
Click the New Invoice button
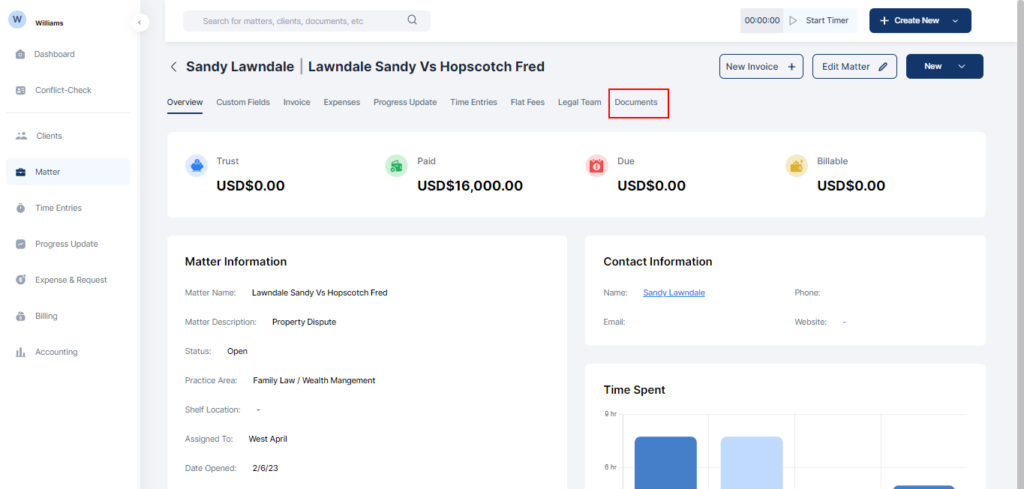pos(761,66)
